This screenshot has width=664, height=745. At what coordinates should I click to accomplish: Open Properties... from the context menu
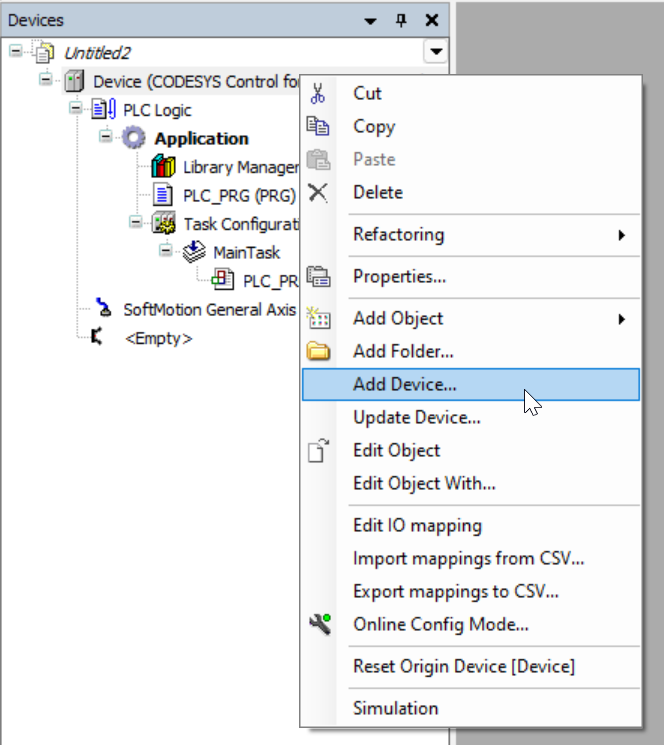(471, 277)
